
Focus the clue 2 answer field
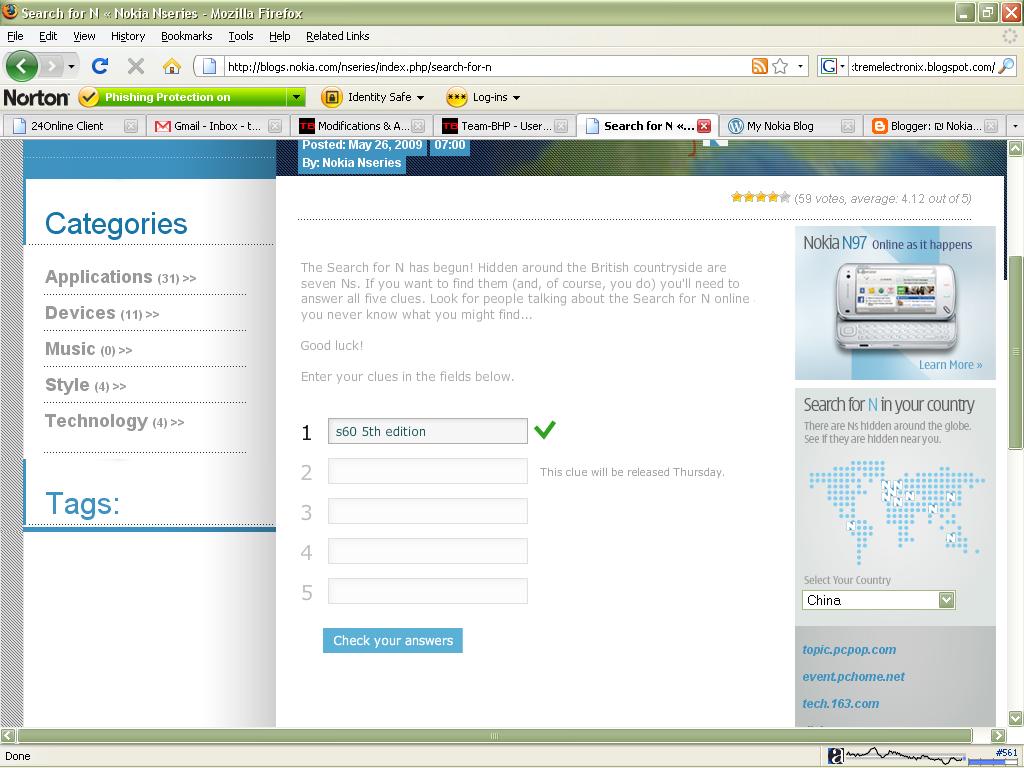(x=428, y=472)
